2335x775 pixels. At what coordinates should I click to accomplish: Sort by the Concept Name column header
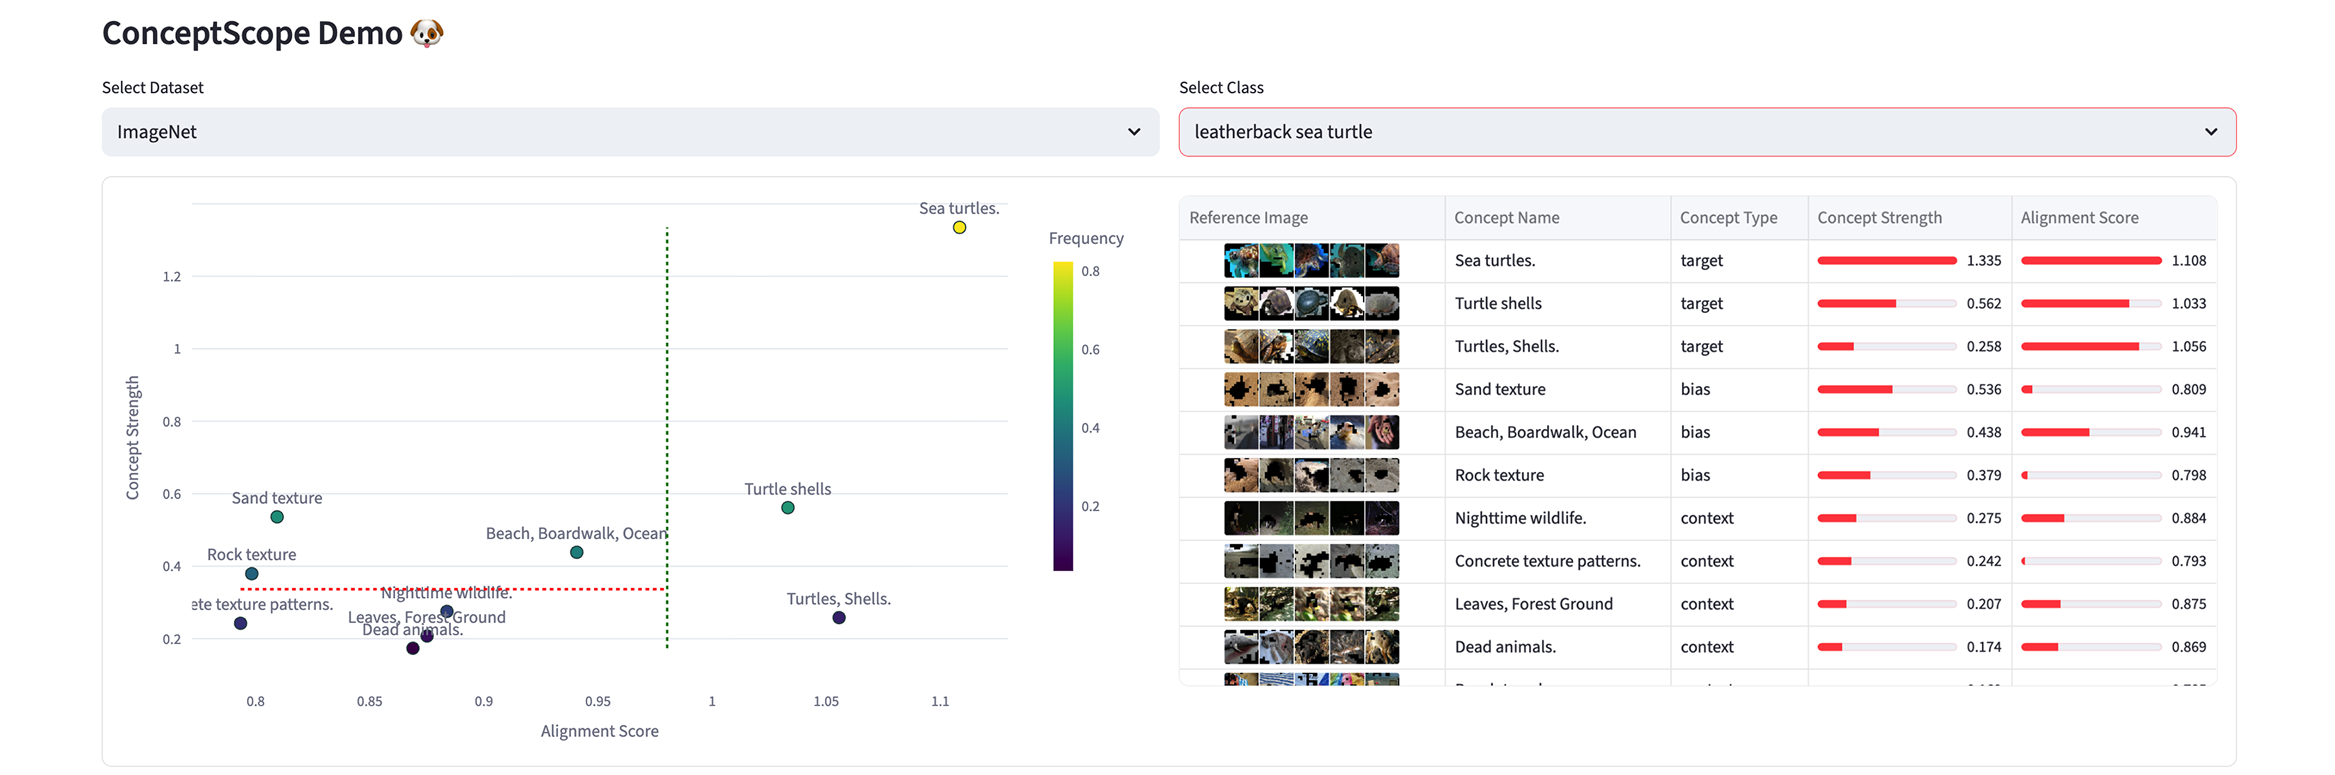[x=1557, y=218]
